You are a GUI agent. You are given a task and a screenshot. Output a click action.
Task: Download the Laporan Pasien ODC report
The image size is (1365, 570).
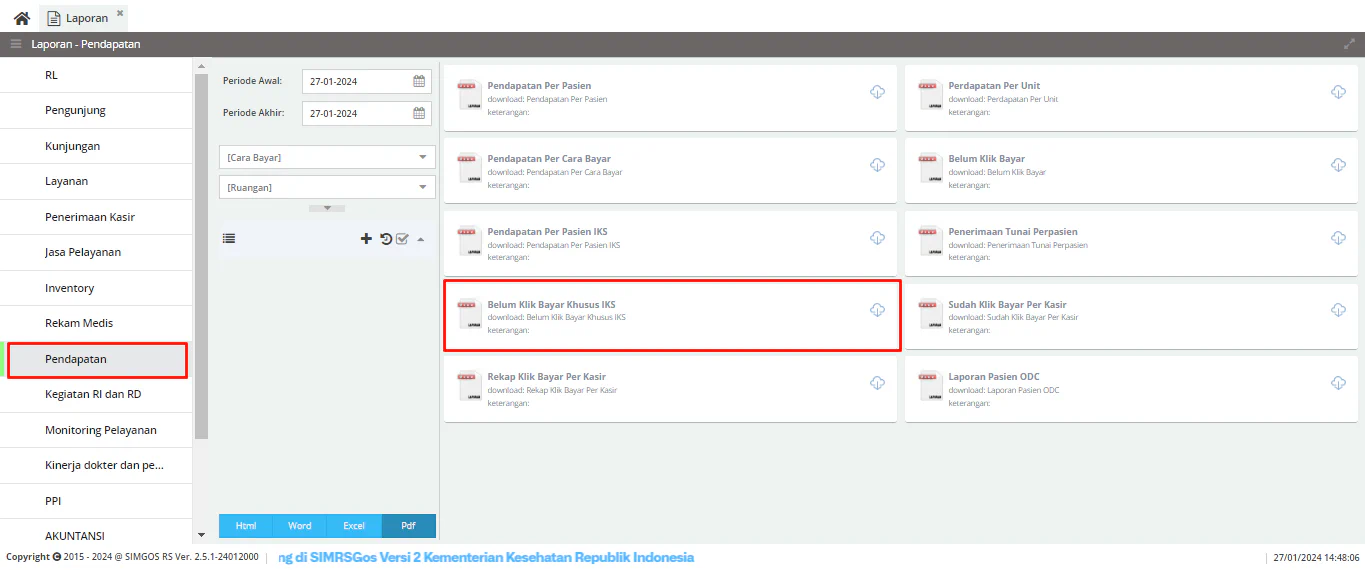[1338, 383]
